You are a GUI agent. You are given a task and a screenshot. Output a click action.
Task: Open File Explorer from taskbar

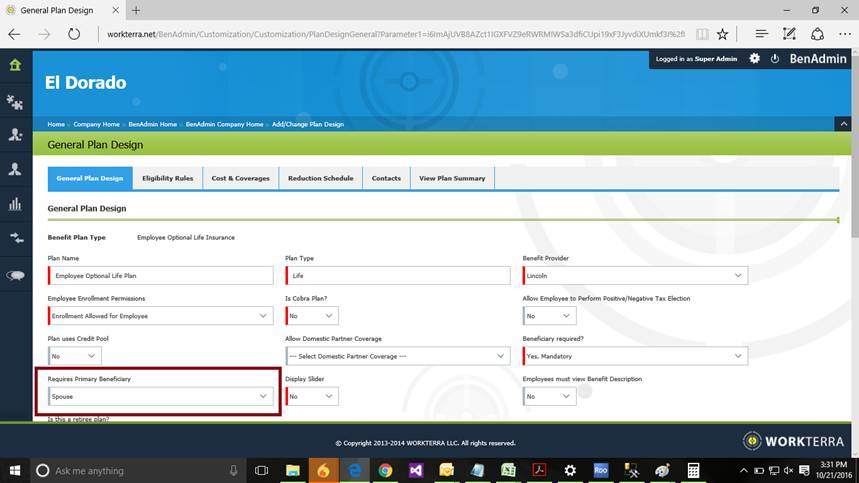pyautogui.click(x=293, y=470)
